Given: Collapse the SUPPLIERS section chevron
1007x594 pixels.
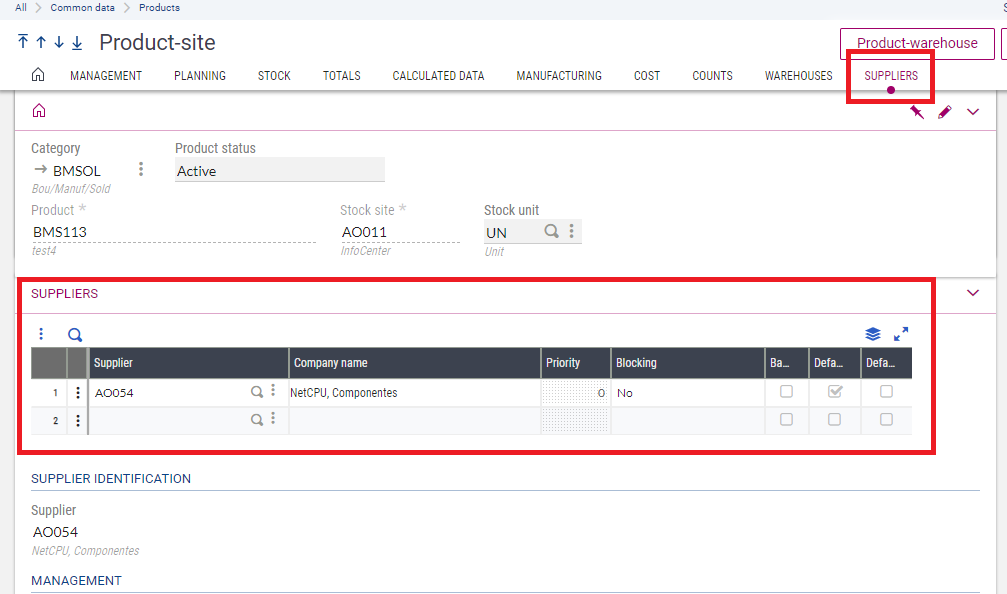Looking at the screenshot, I should (973, 293).
